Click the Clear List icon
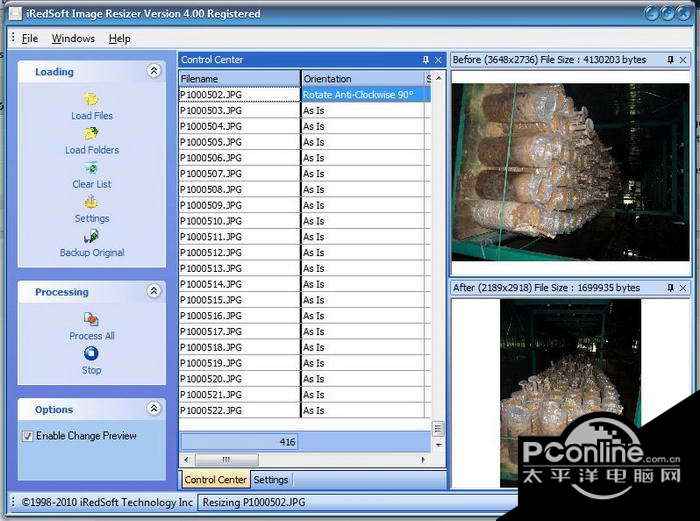This screenshot has width=700, height=521. [91, 168]
